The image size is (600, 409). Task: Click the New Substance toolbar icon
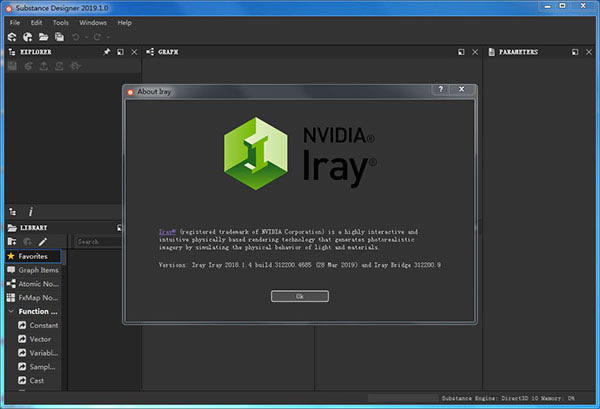[x=12, y=37]
